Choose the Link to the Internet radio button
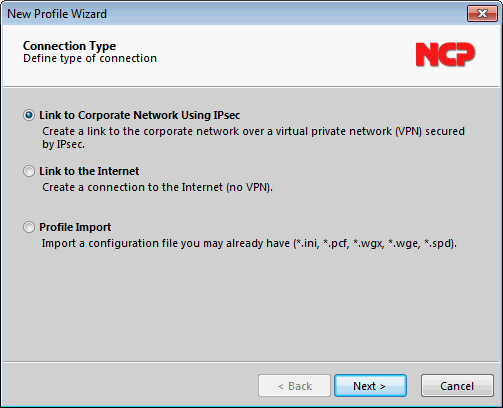503x408 pixels. [x=29, y=171]
